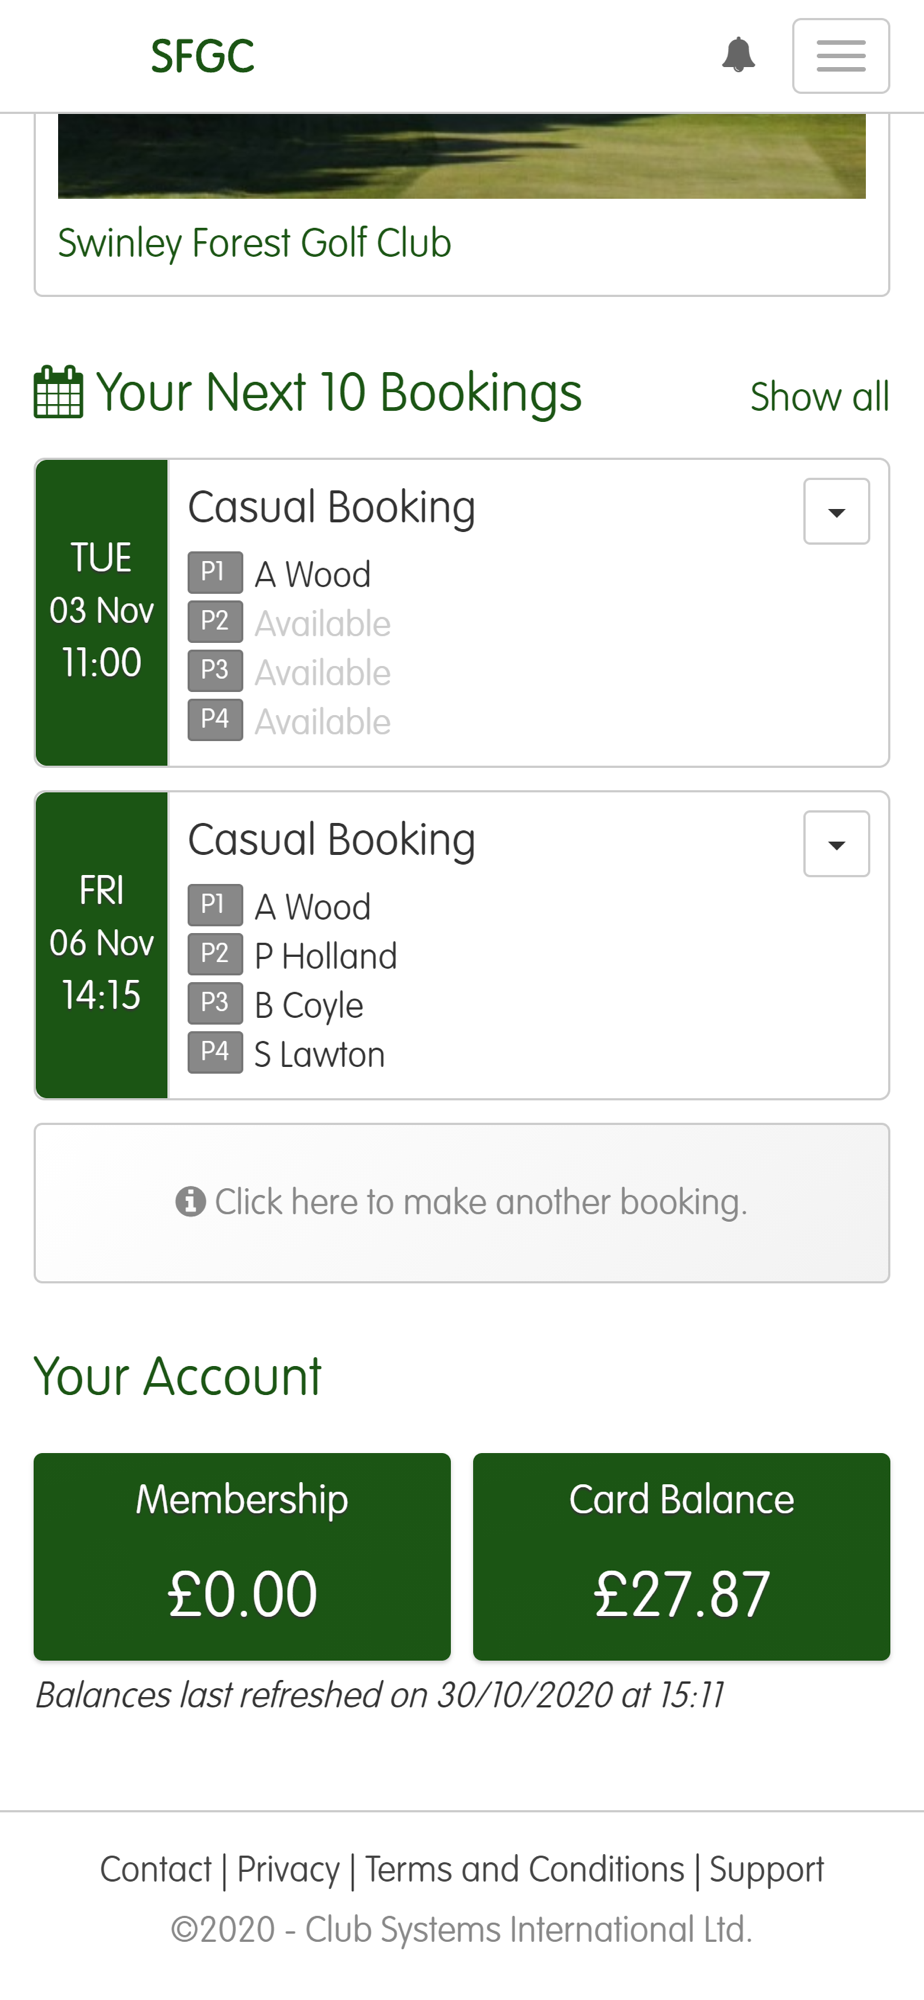The image size is (924, 2000).
Task: Open the hamburger navigation menu
Action: 840,56
